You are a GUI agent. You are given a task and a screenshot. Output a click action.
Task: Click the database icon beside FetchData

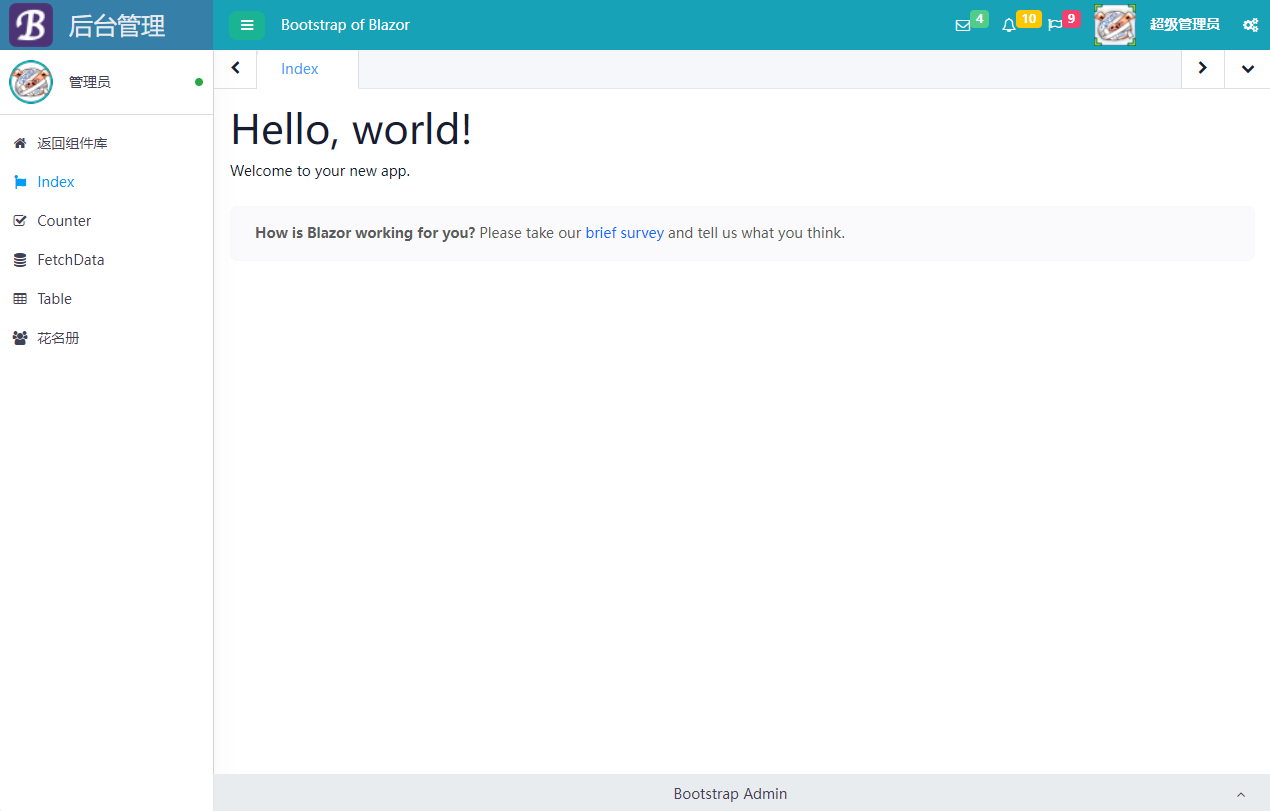point(20,260)
